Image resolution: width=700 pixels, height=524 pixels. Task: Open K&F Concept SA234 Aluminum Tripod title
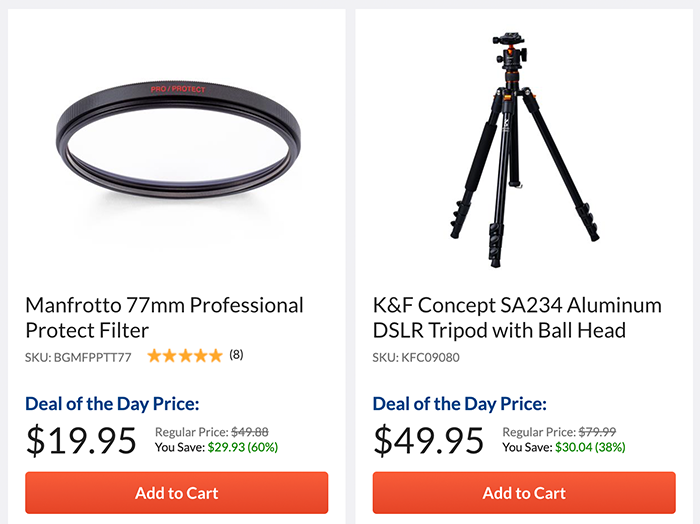tap(517, 317)
